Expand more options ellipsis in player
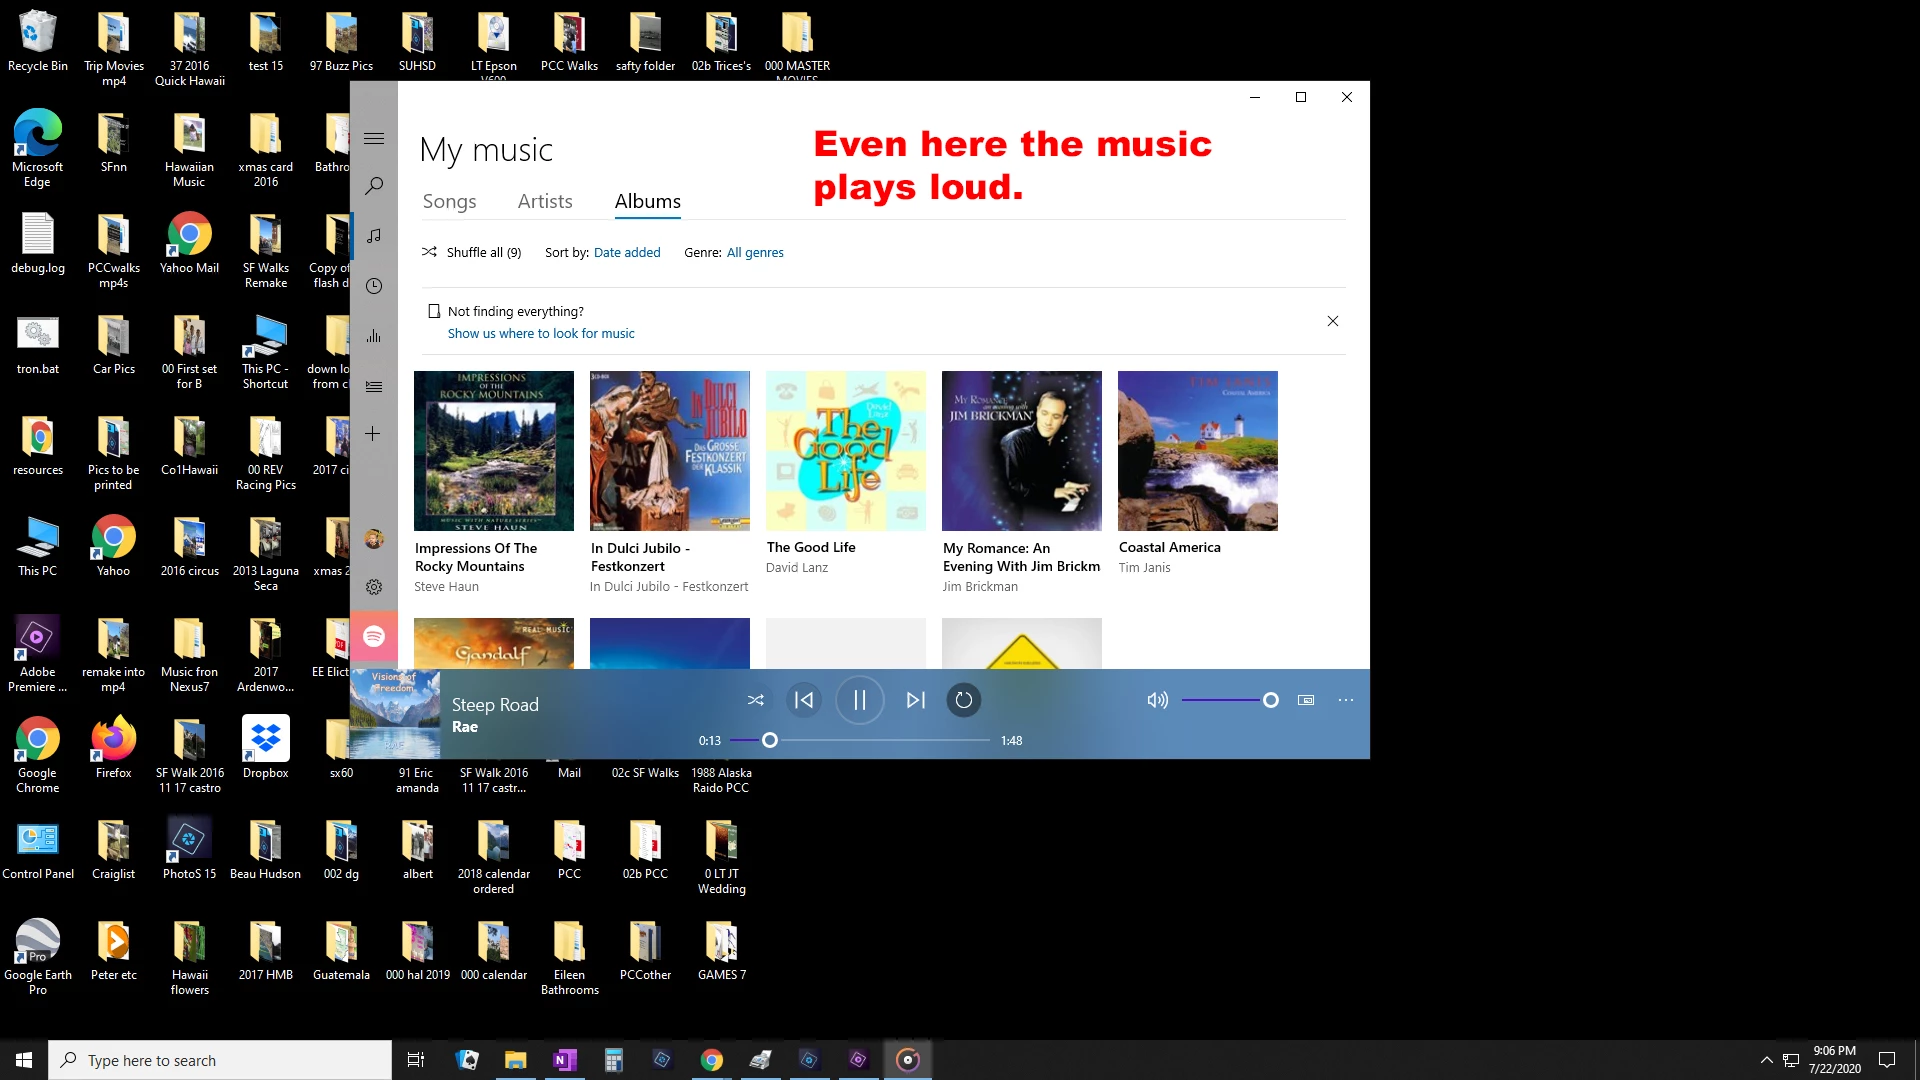This screenshot has height=1080, width=1920. 1346,700
